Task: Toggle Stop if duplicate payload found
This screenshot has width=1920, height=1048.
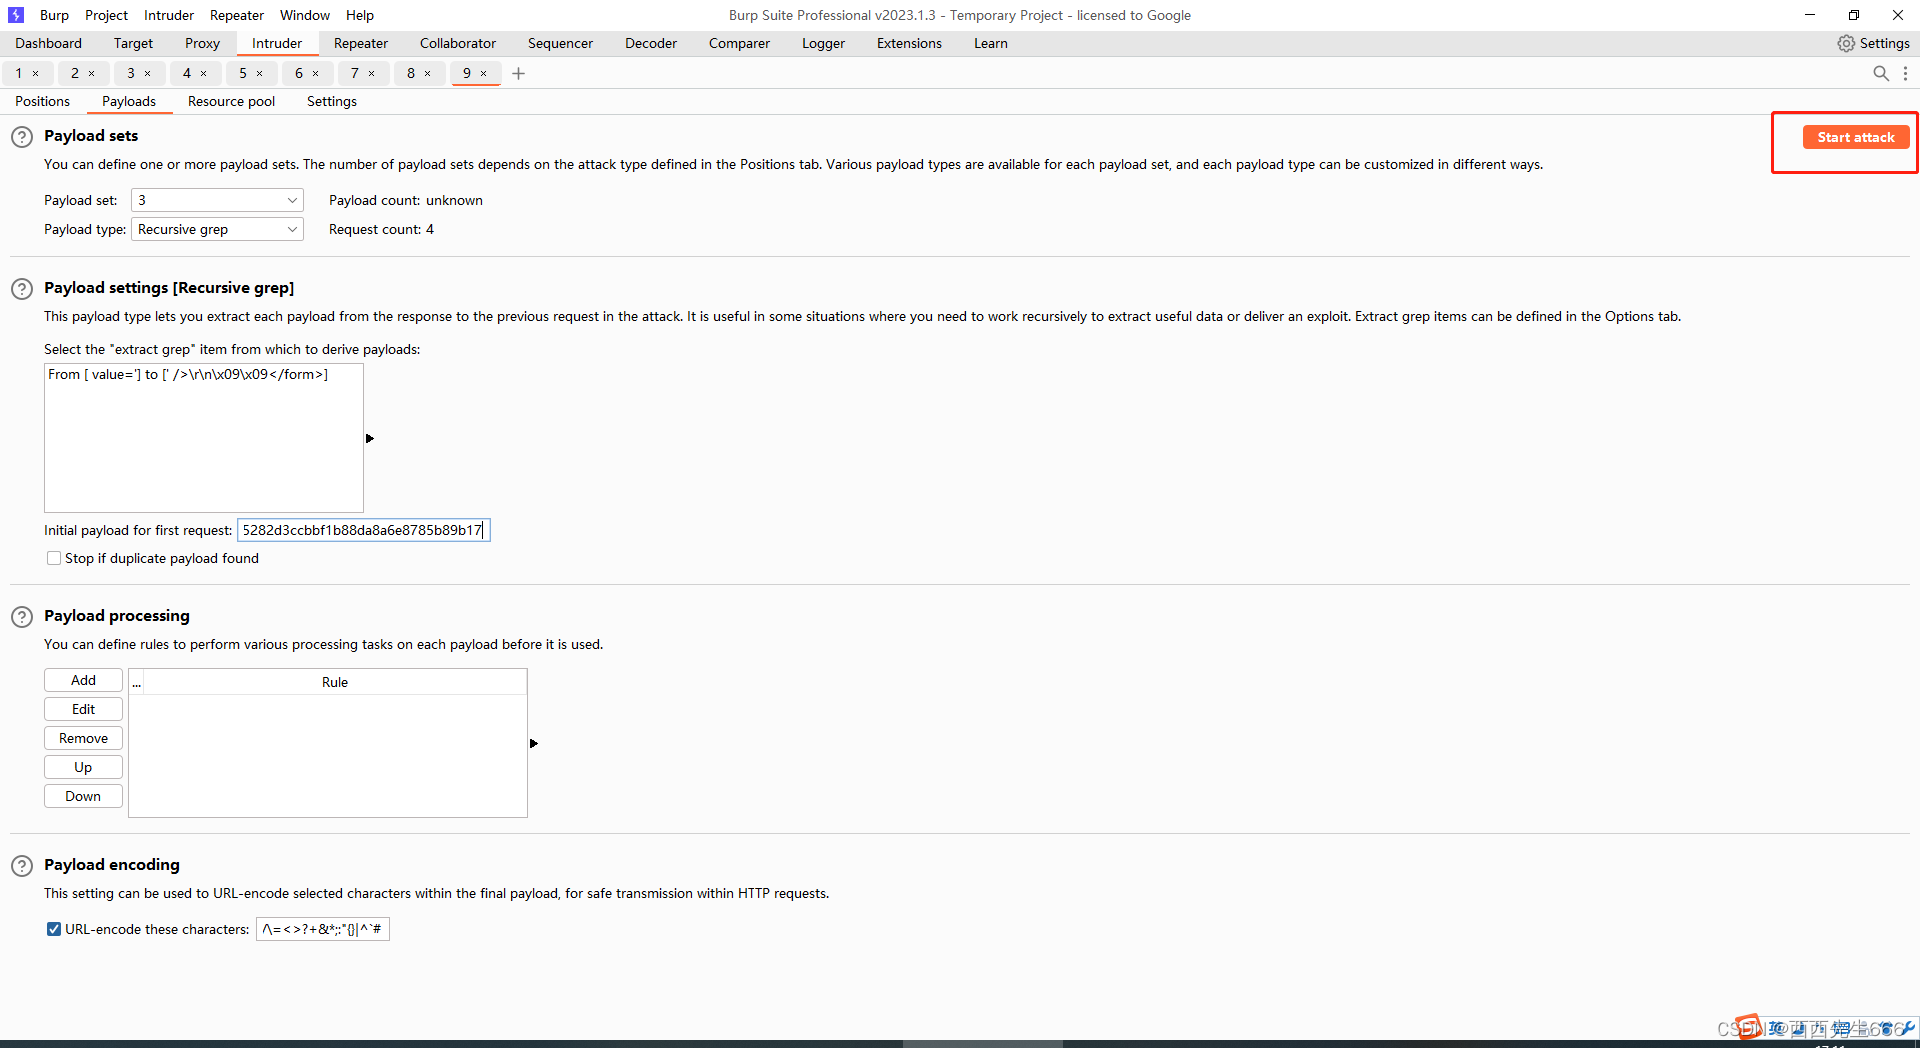Action: [54, 558]
